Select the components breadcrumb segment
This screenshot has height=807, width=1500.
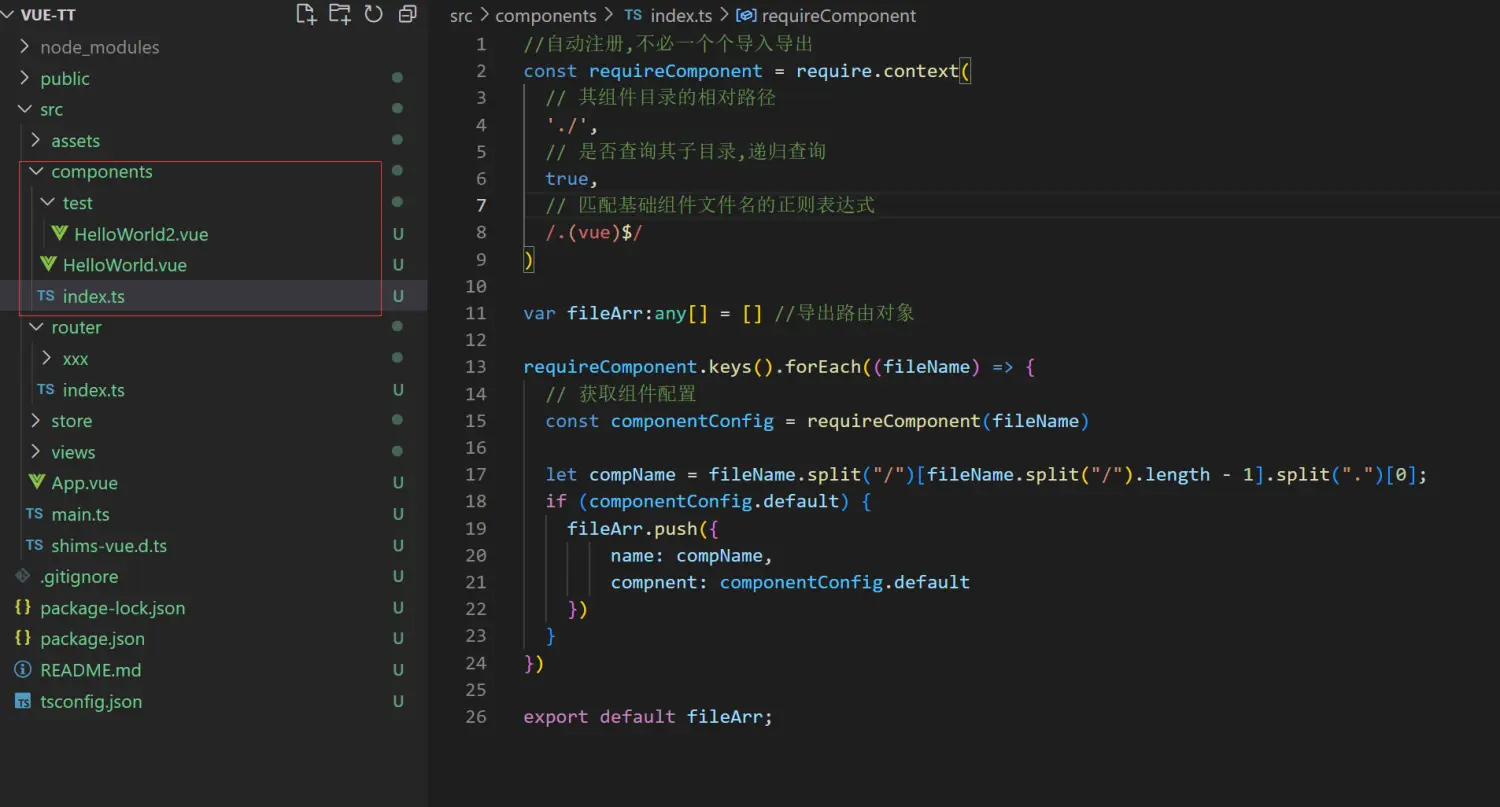[x=545, y=16]
